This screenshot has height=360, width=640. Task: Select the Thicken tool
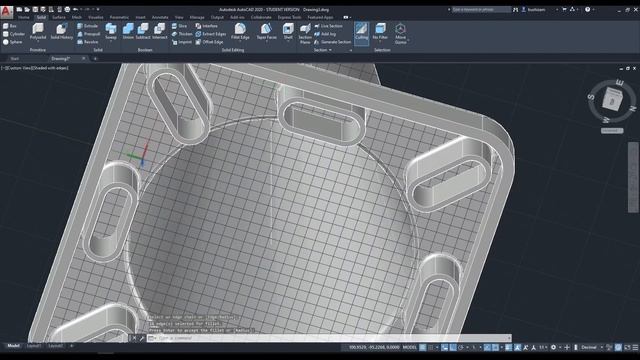pos(182,34)
